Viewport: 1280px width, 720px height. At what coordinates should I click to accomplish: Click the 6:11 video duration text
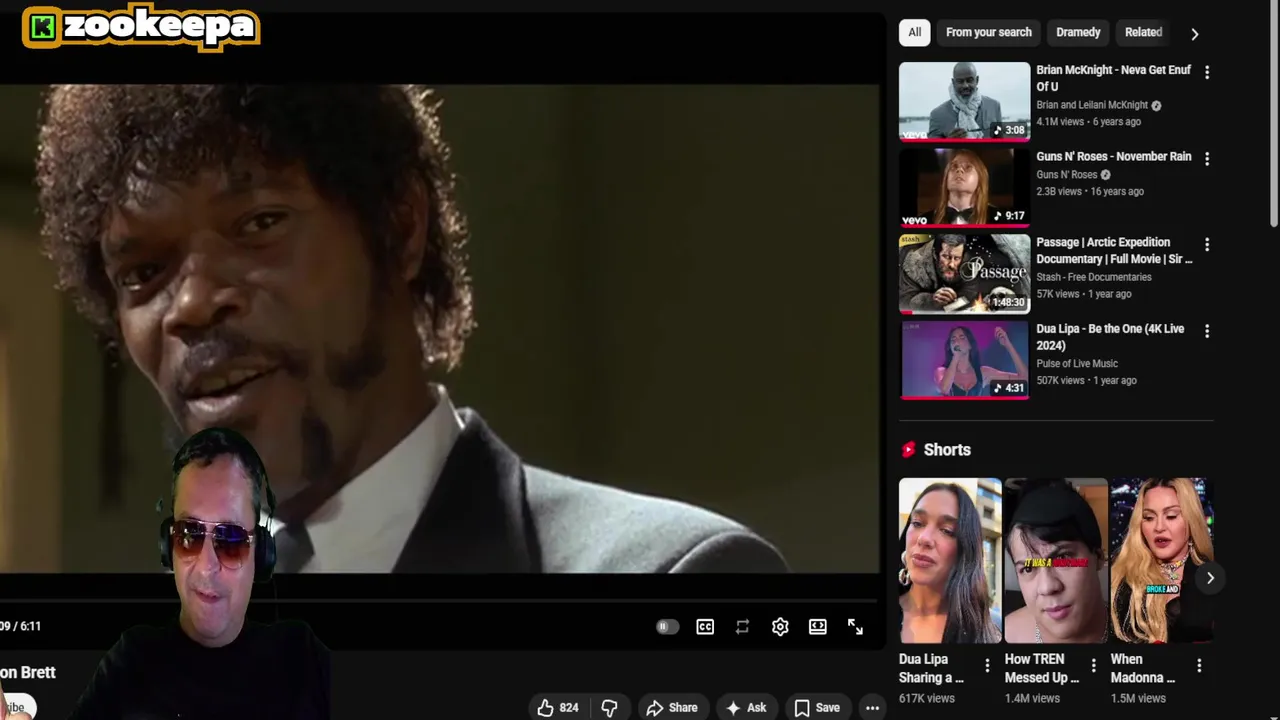pos(31,626)
